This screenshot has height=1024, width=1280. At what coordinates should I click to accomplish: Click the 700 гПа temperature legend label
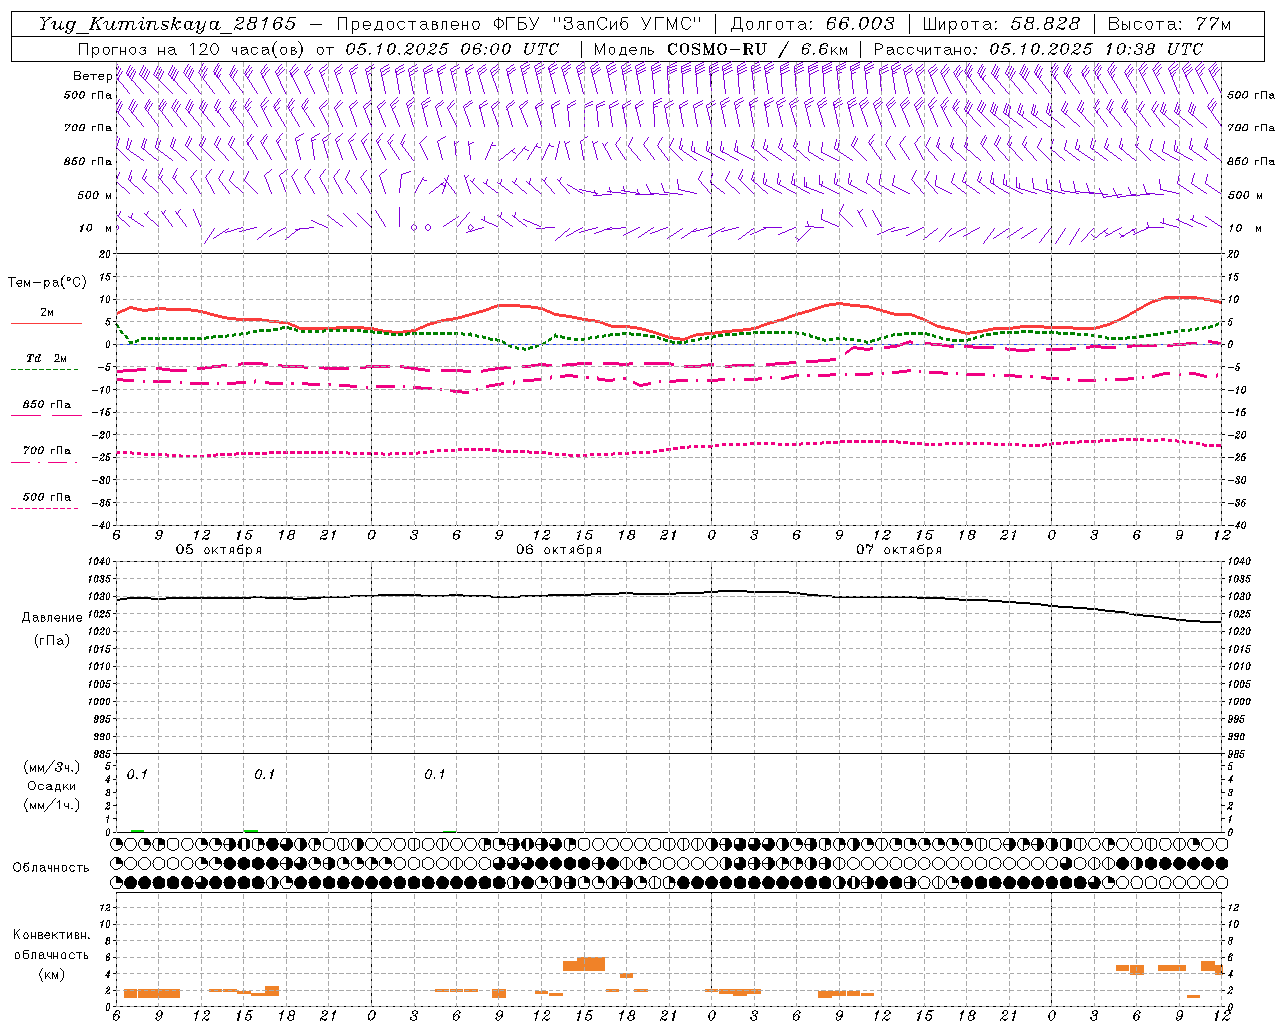[46, 451]
